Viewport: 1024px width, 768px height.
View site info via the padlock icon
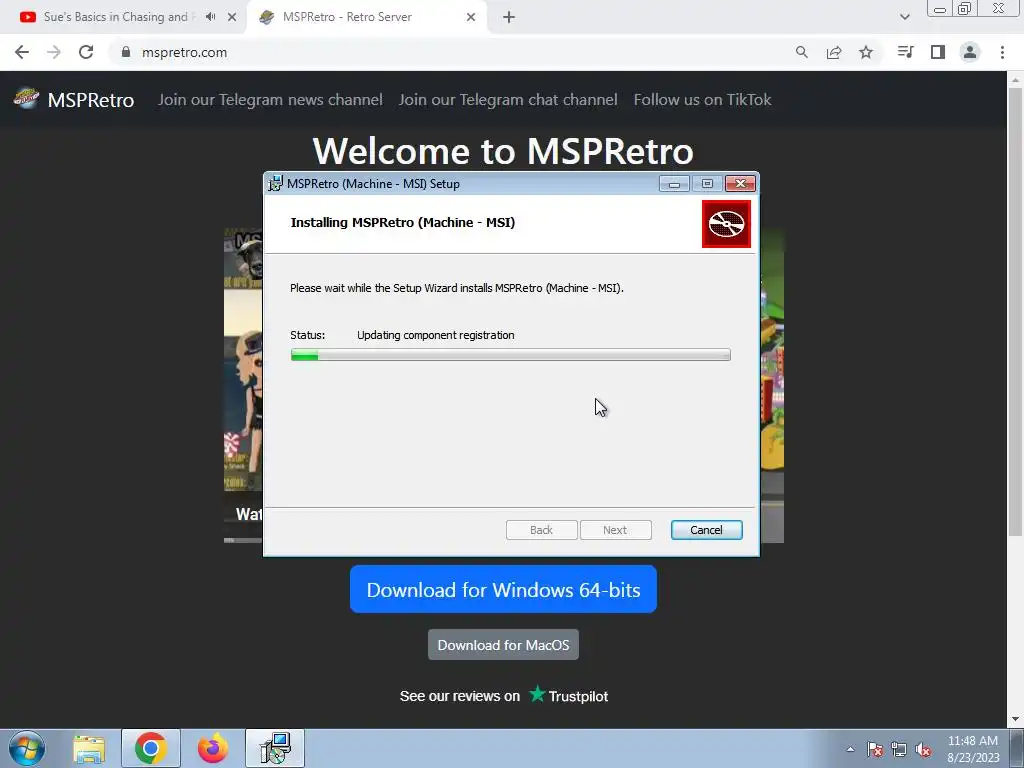pyautogui.click(x=126, y=52)
